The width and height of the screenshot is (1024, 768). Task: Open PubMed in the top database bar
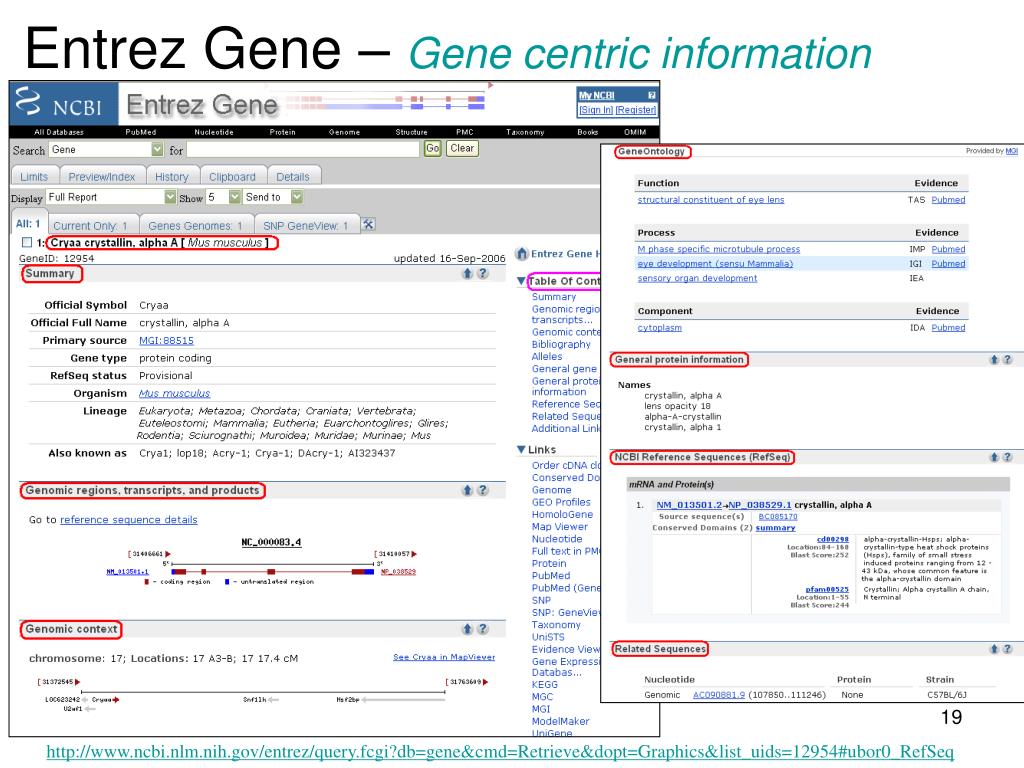(140, 133)
